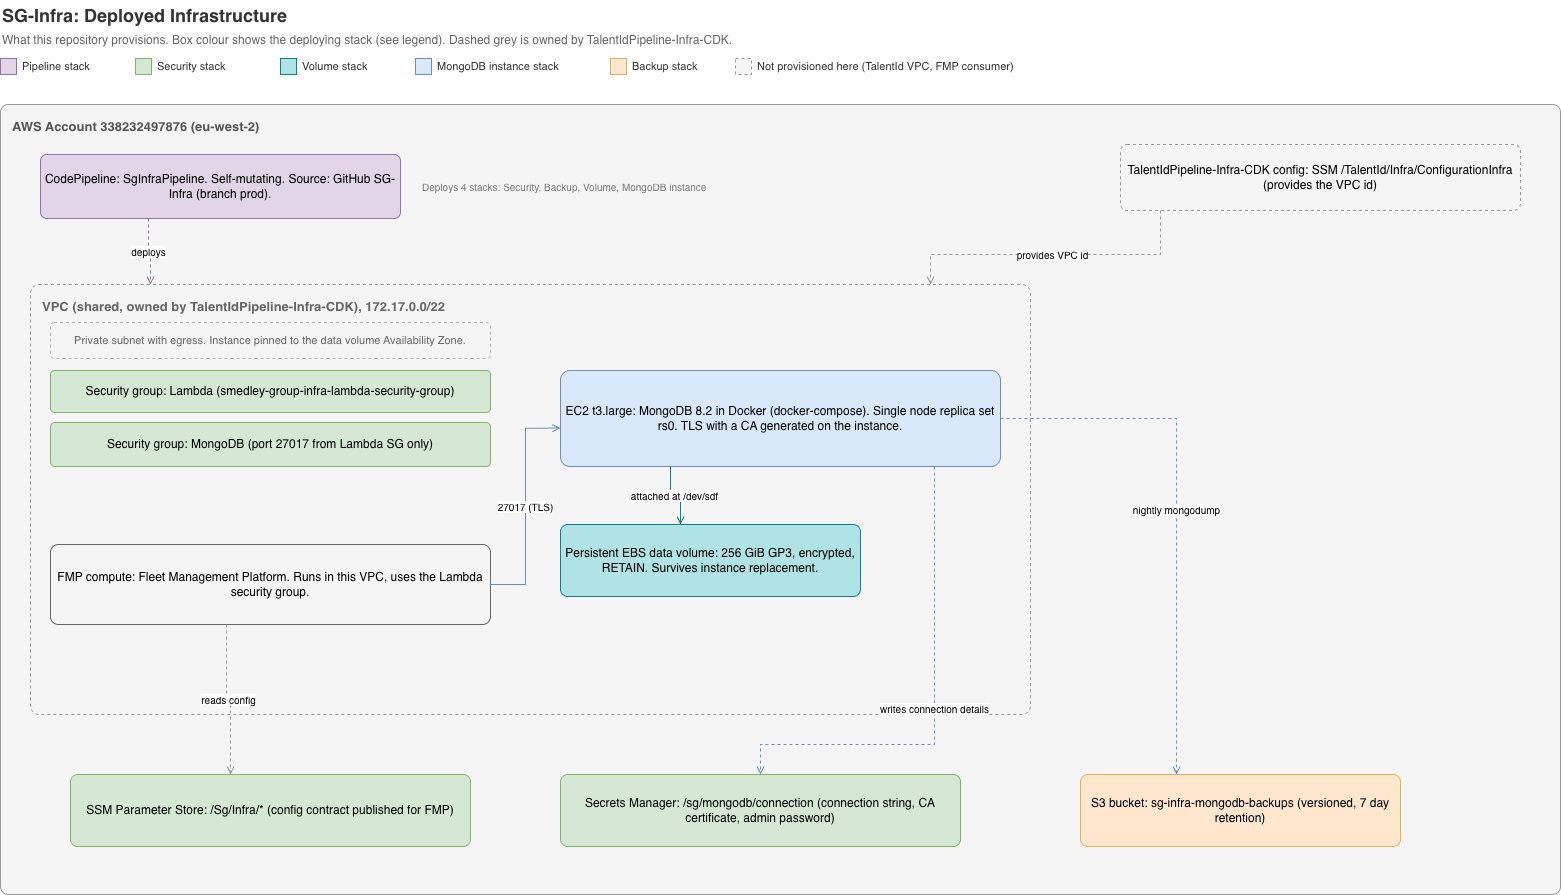
Task: Click the teal Volume stack legend swatch
Action: click(x=289, y=67)
